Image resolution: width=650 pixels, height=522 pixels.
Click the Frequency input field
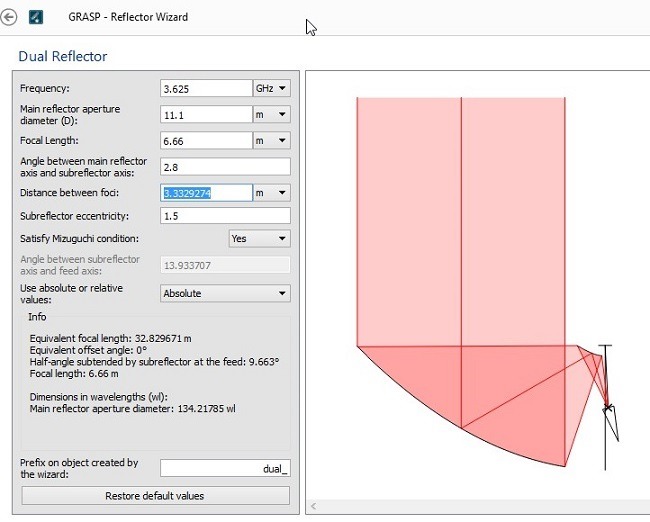(x=206, y=88)
